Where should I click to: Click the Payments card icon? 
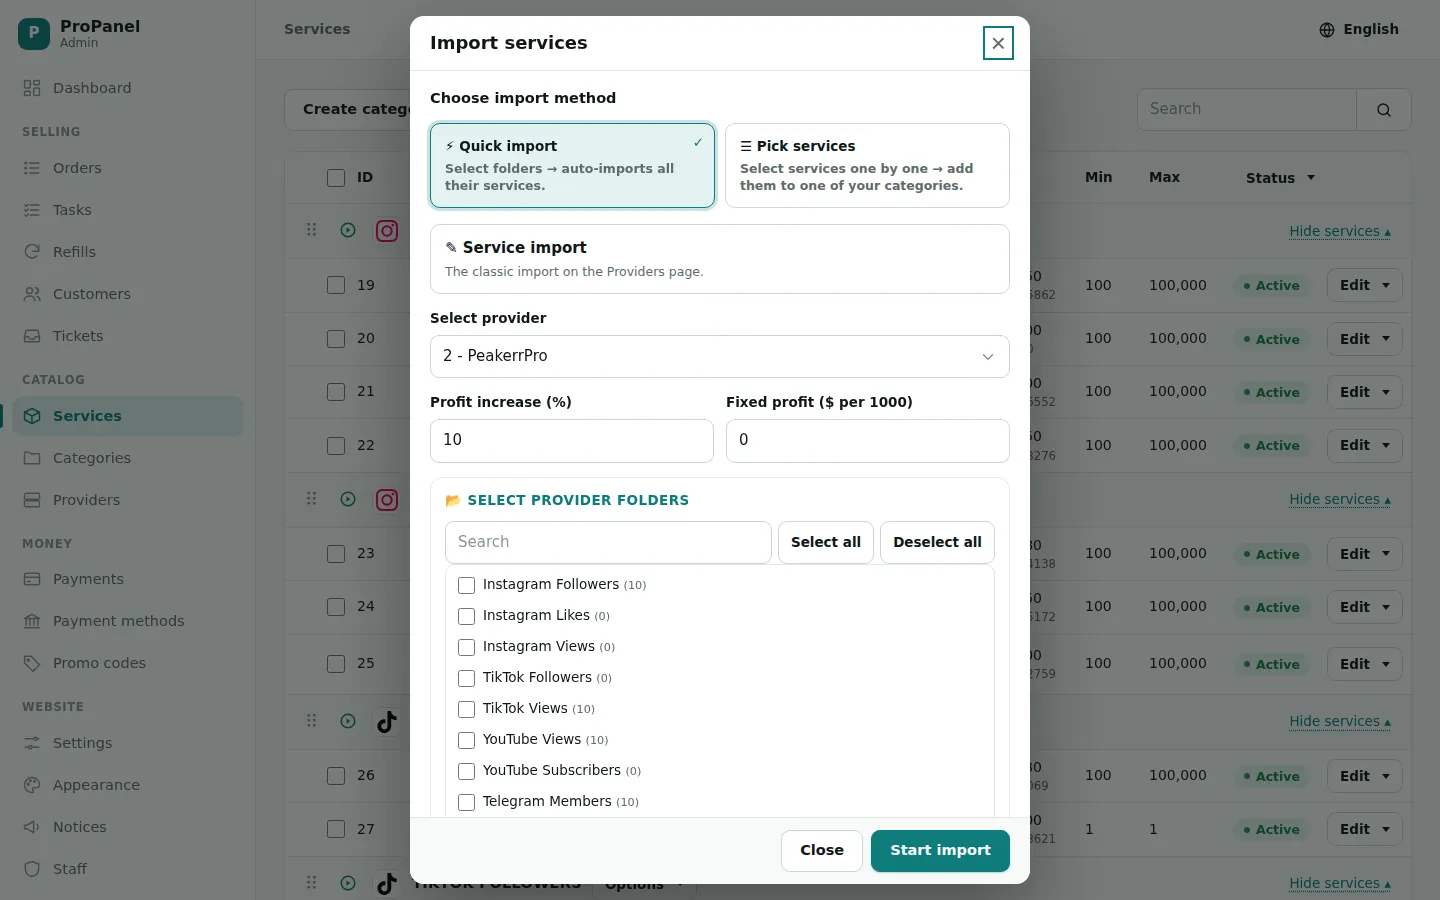[32, 579]
